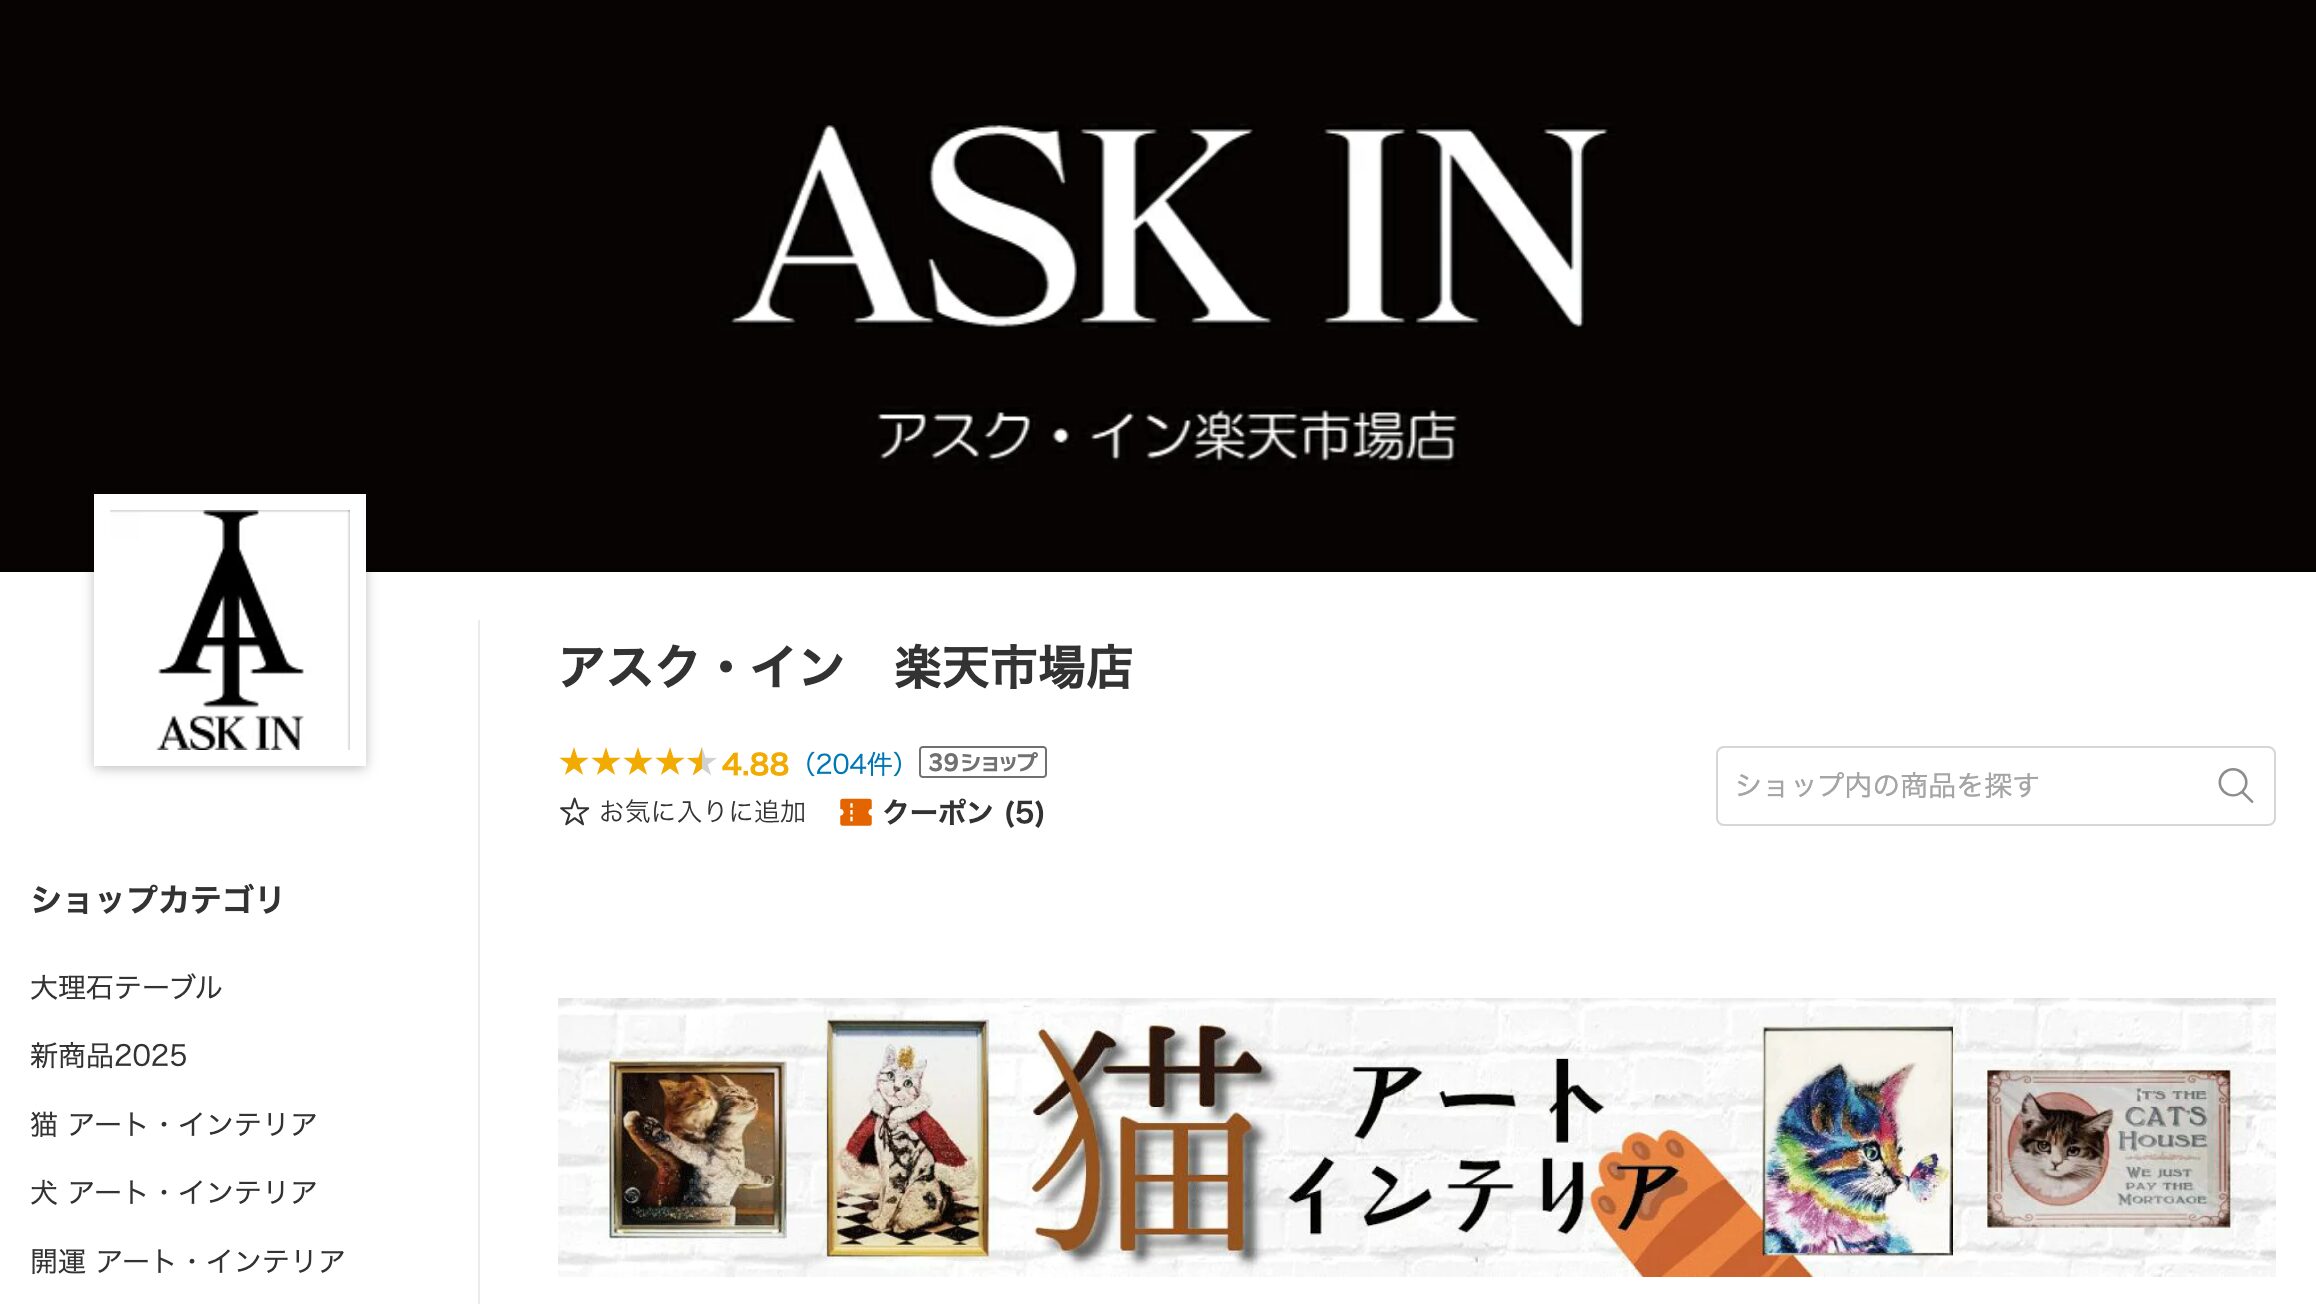Open the 新商品2025 category
2316x1304 pixels.
coord(109,1056)
